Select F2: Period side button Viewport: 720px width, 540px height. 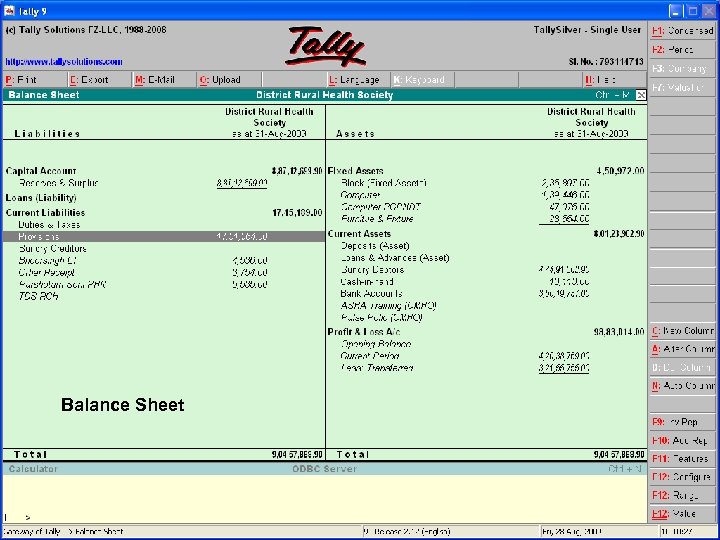[x=682, y=50]
